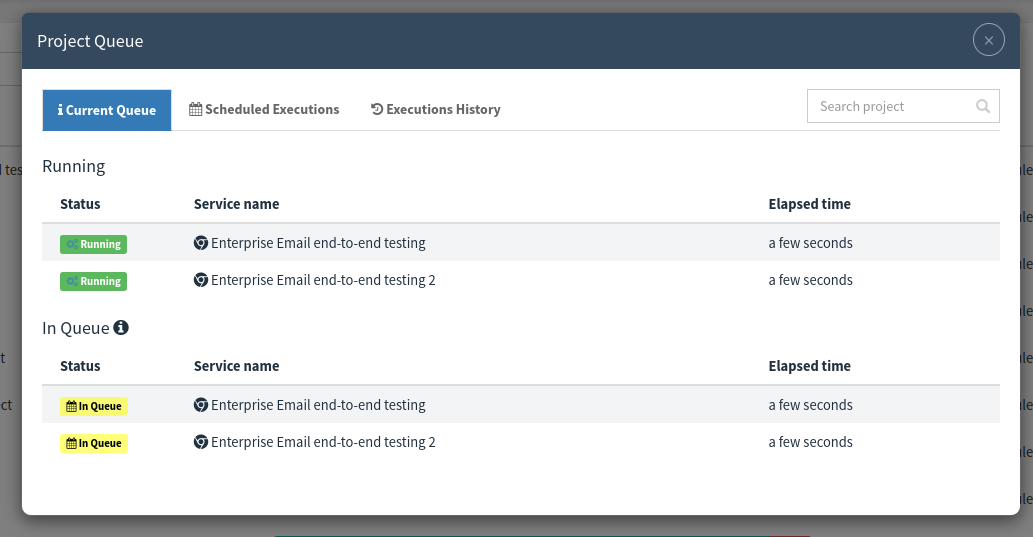Click the info icon on Current Queue tab
This screenshot has height=537, width=1033.
coord(61,109)
